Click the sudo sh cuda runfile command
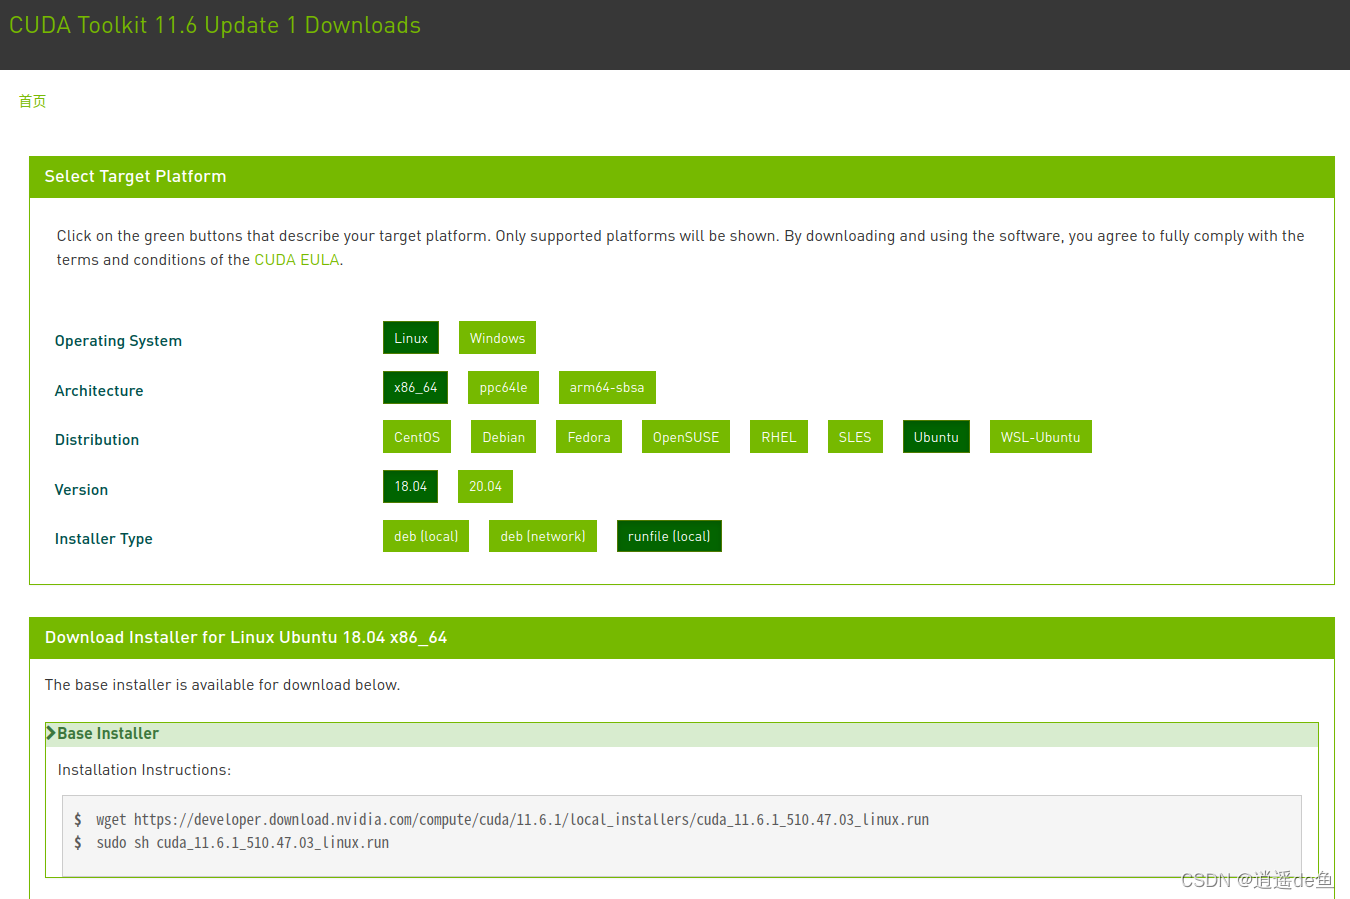The image size is (1350, 899). tap(242, 843)
